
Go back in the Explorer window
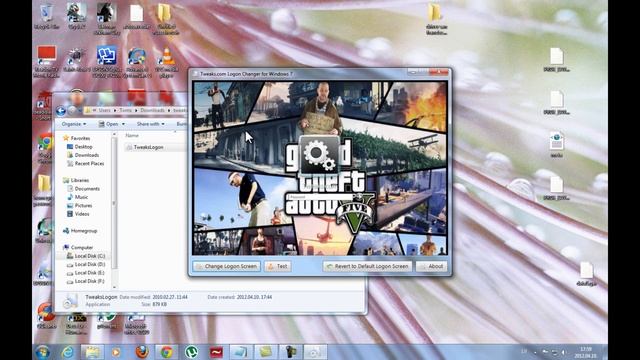[x=61, y=111]
